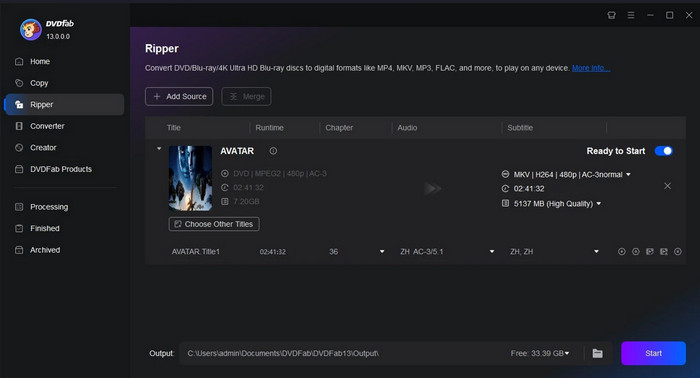Click the Processing queue icon
The height and width of the screenshot is (378, 700).
tap(19, 207)
